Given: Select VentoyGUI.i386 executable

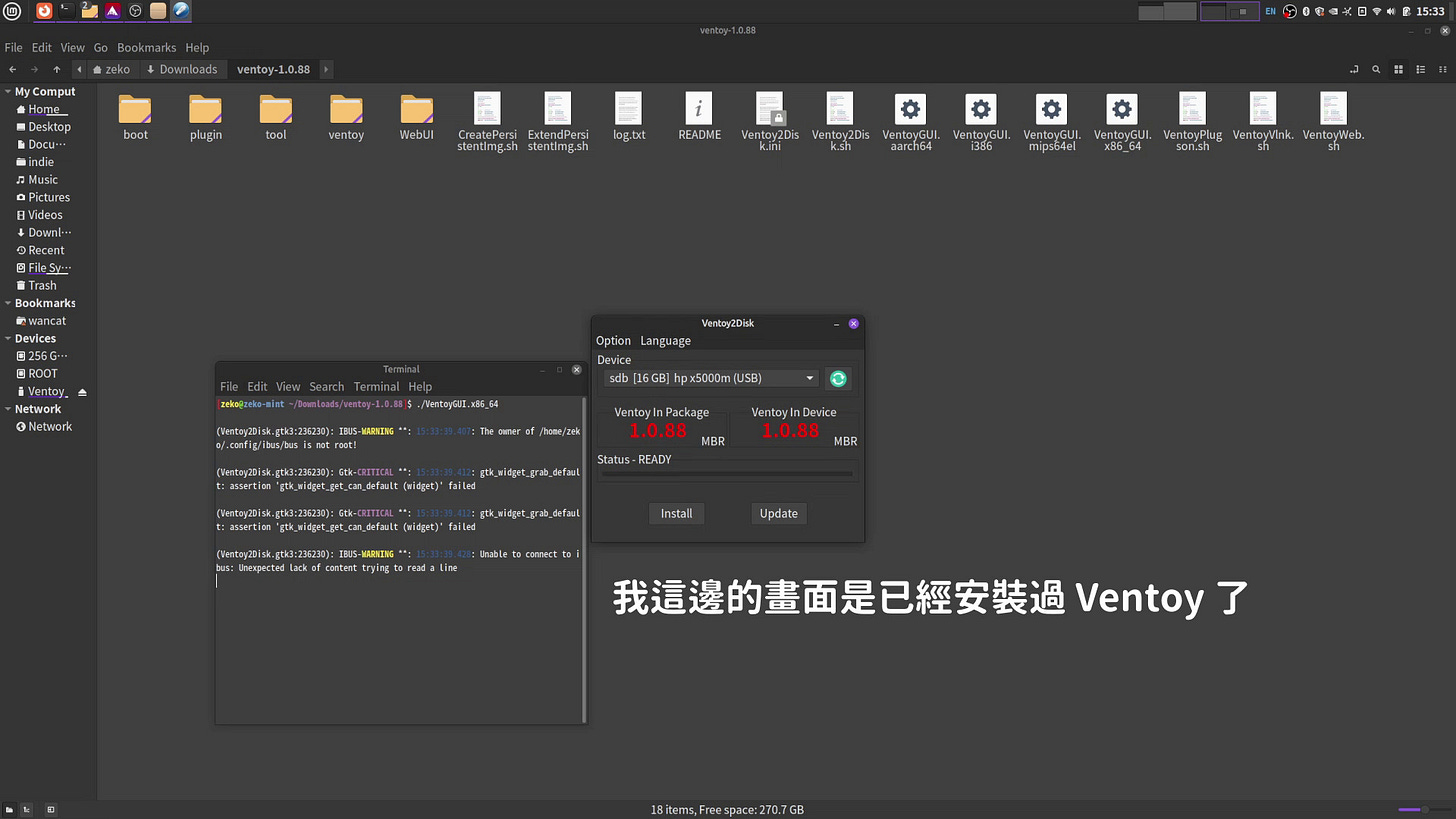Looking at the screenshot, I should pos(981,122).
